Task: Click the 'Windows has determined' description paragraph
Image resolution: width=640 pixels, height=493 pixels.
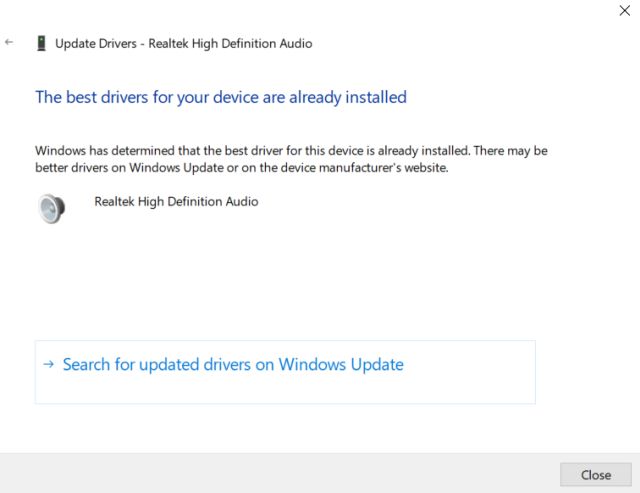Action: (291, 159)
